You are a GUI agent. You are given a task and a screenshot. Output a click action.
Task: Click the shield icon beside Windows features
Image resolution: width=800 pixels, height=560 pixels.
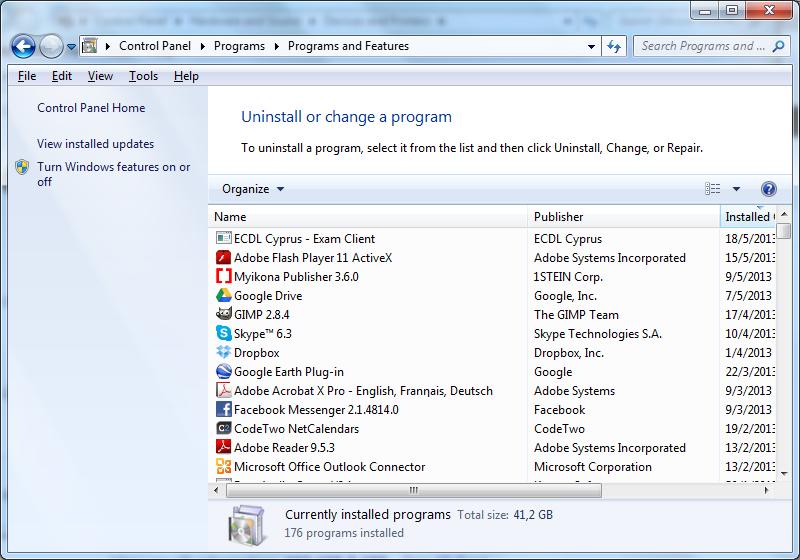(x=22, y=167)
